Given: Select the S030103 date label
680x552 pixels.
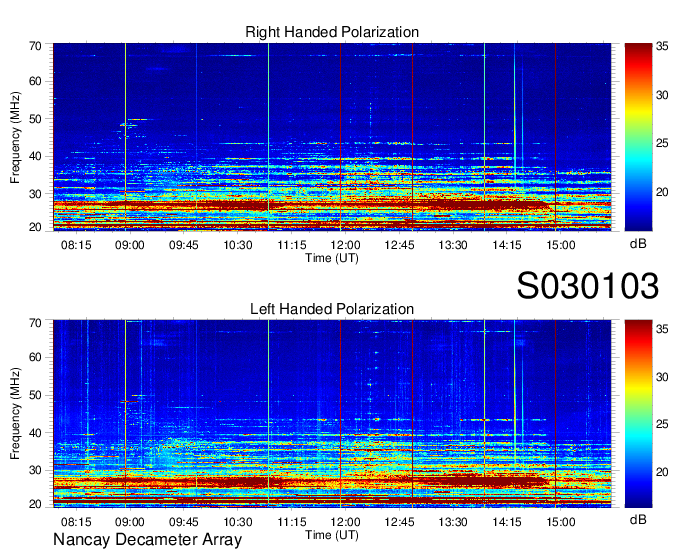Looking at the screenshot, I should coord(588,286).
